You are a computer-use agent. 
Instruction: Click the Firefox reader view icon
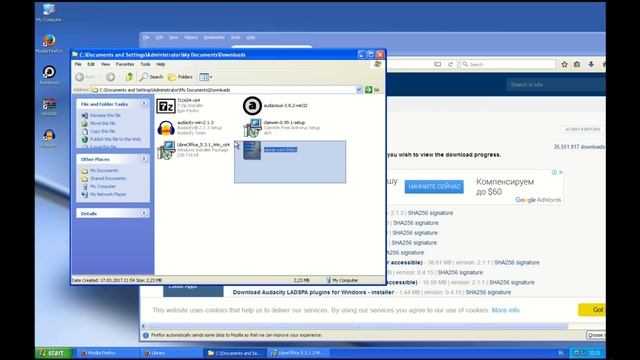(438, 64)
